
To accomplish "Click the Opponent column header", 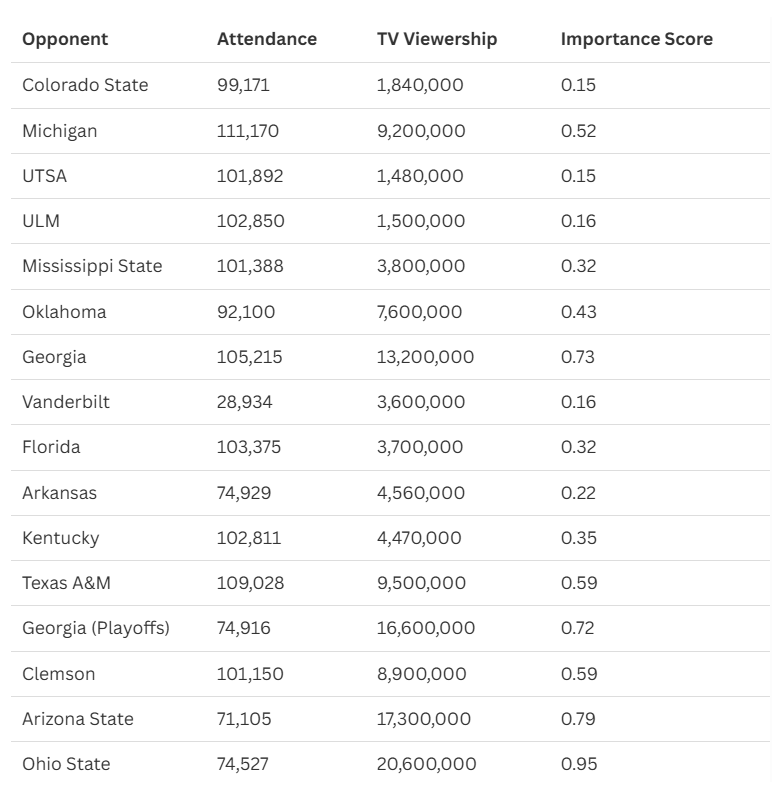I will click(65, 40).
